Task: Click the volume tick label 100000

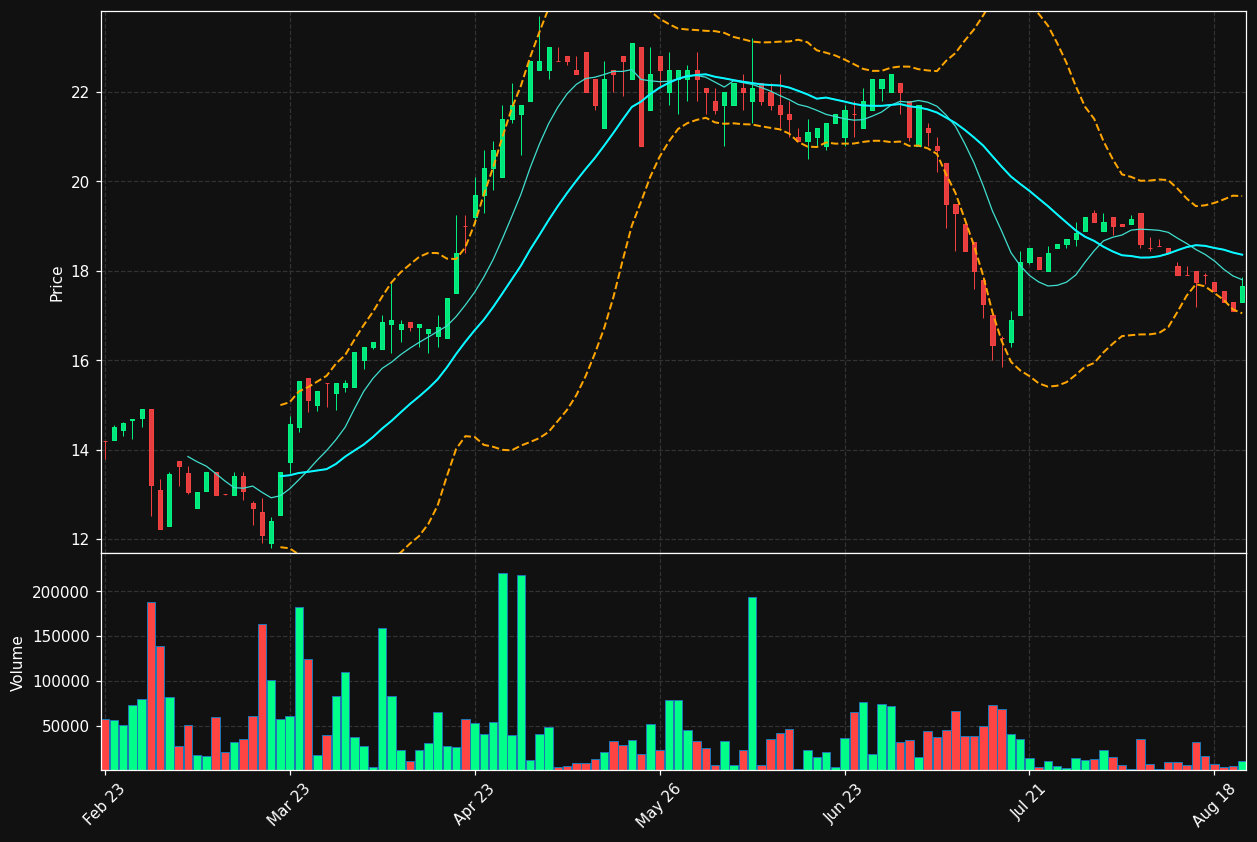Action: click(62, 682)
